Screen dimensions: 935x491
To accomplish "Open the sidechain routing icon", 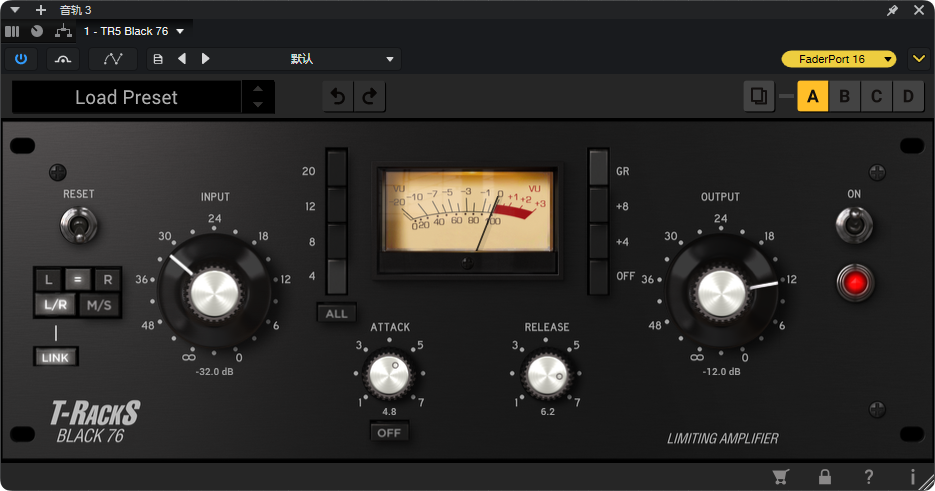I will pos(63,31).
